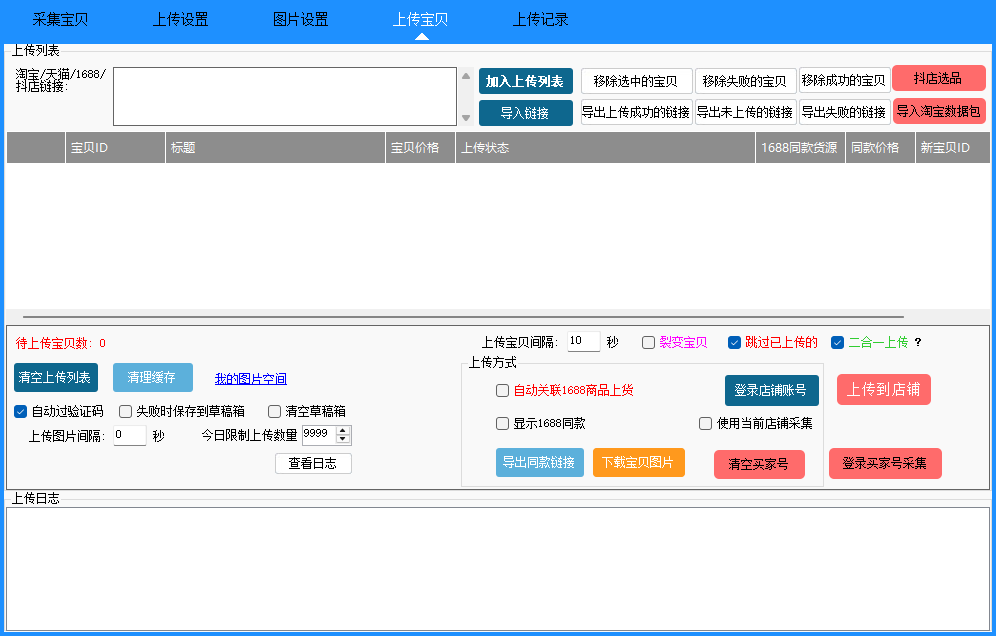Click 移除失败的宝贝 to remove failed items
This screenshot has width=996, height=636.
tap(743, 81)
